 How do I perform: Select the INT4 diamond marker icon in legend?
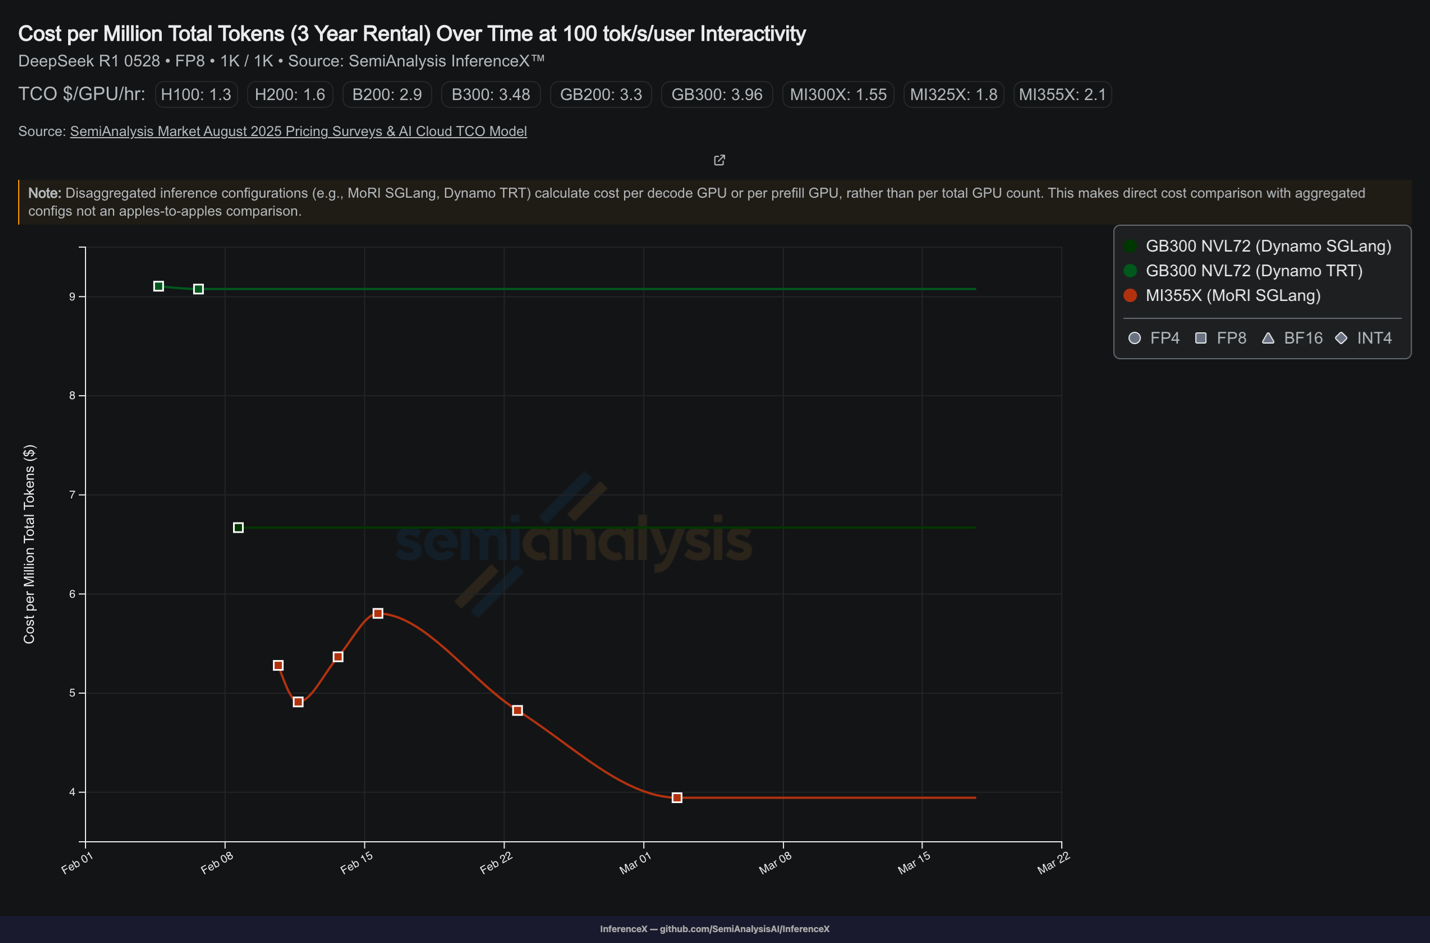pyautogui.click(x=1341, y=338)
